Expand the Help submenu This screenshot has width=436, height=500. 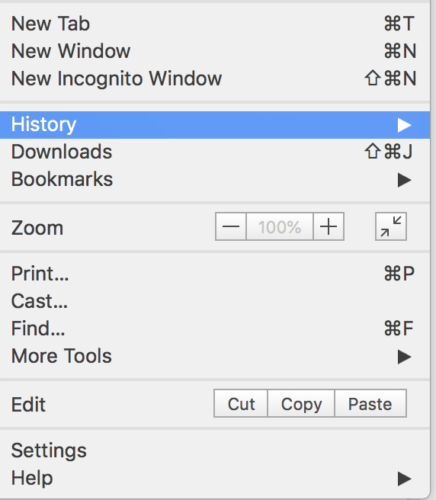[215, 478]
